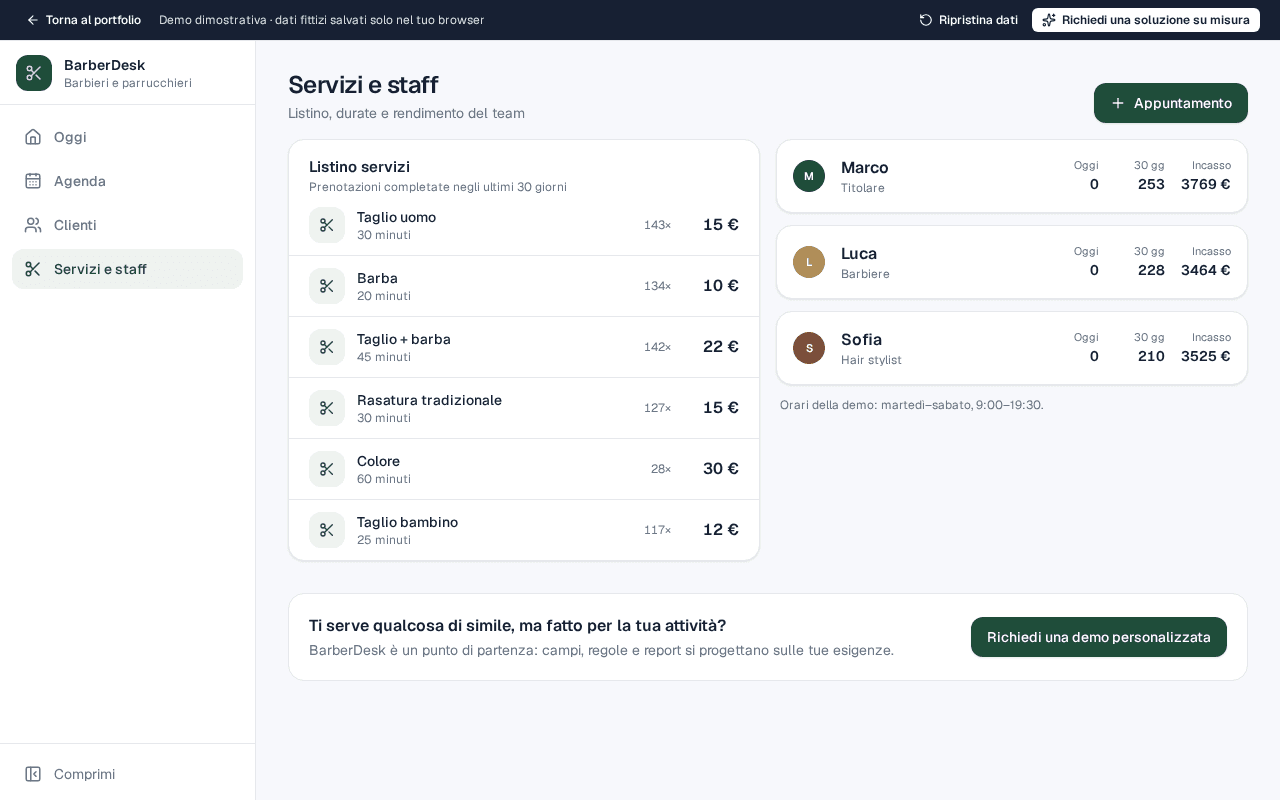Click the Taglio bambino service name
The image size is (1280, 800).
(407, 522)
